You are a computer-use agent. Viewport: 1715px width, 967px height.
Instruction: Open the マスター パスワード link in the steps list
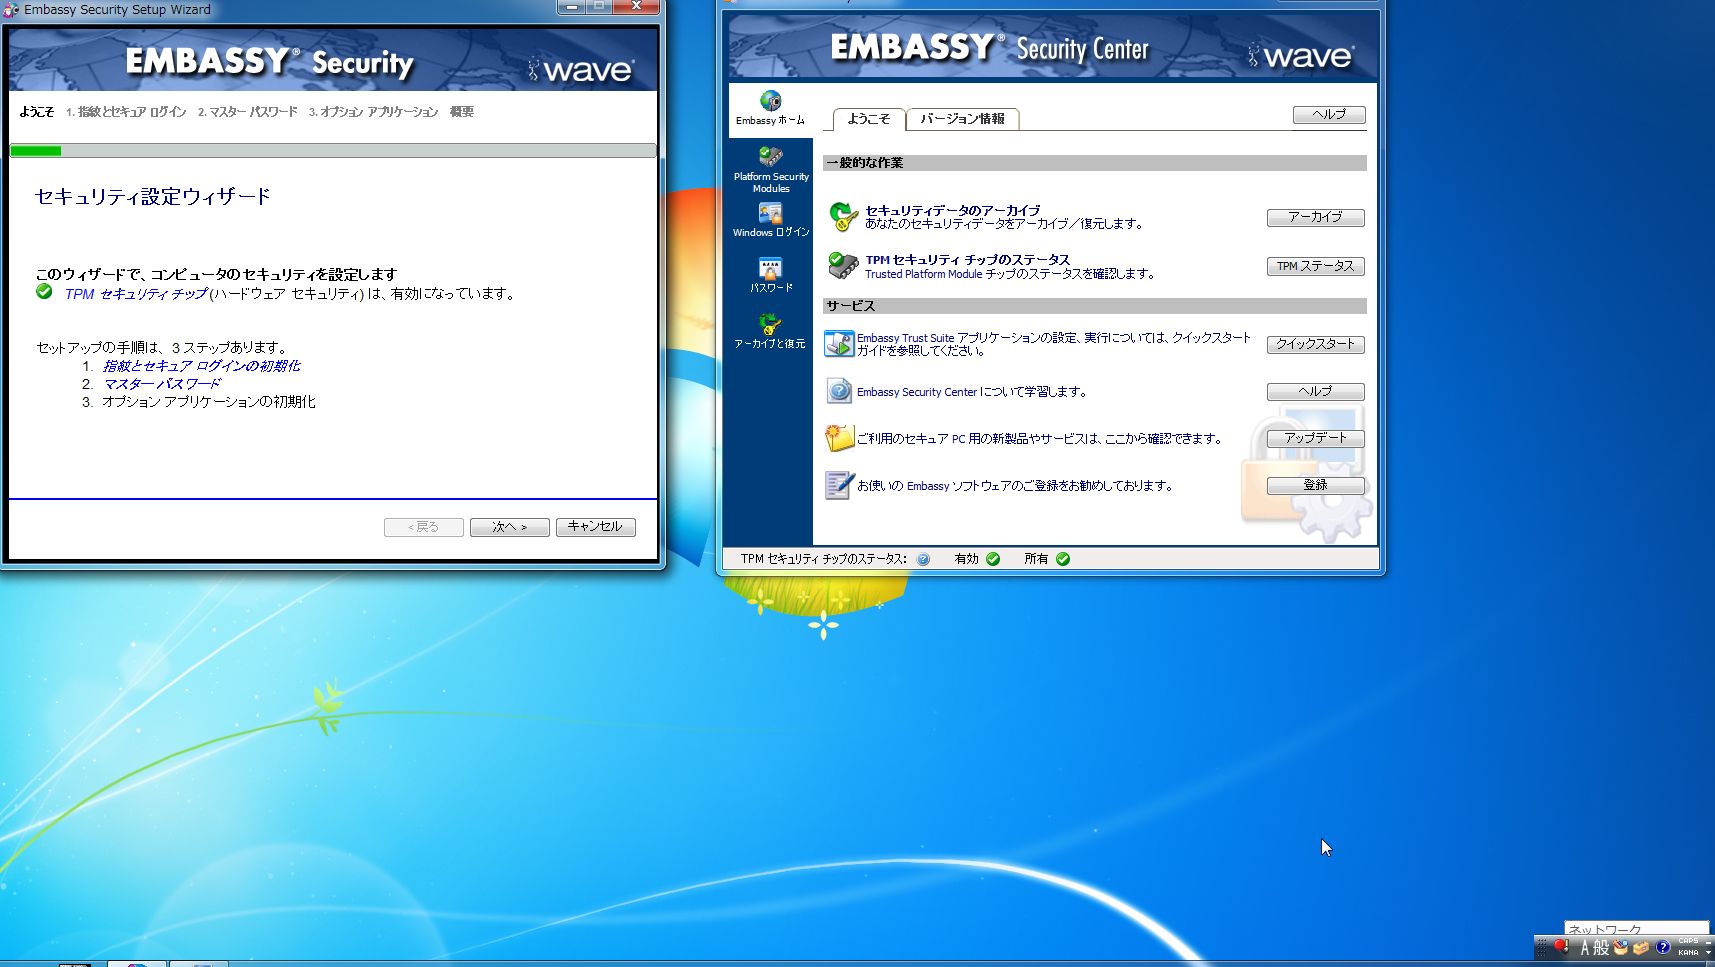click(x=162, y=384)
